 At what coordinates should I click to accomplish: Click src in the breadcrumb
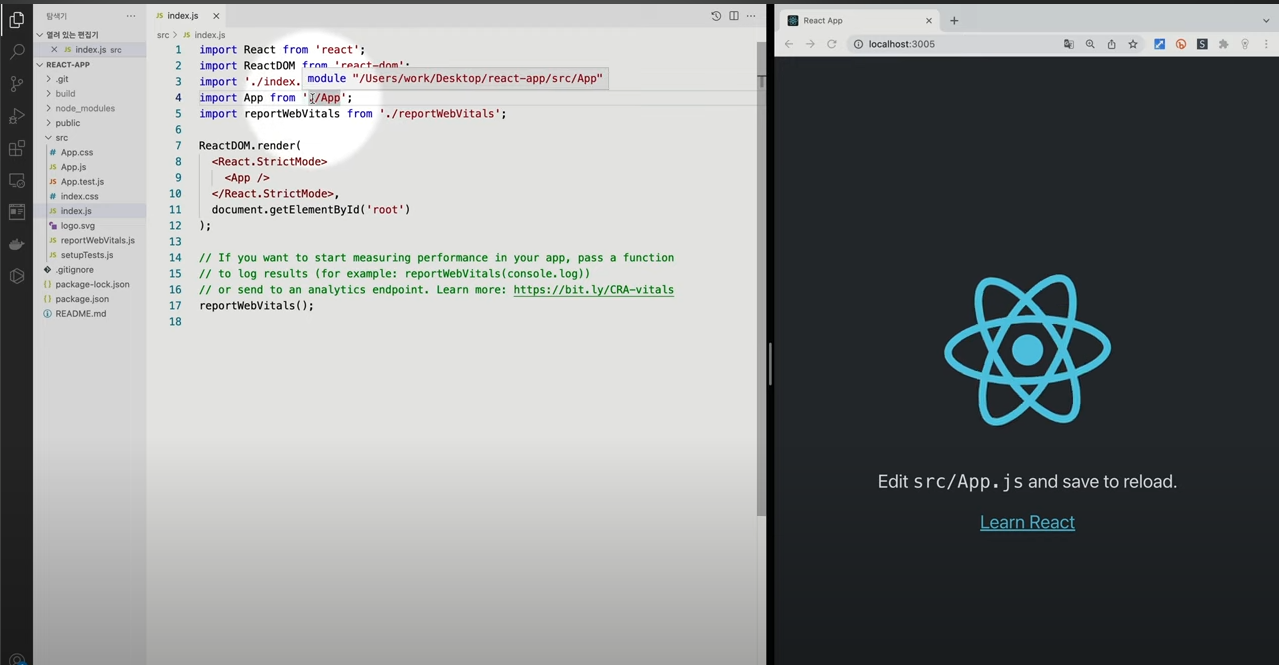pos(163,35)
